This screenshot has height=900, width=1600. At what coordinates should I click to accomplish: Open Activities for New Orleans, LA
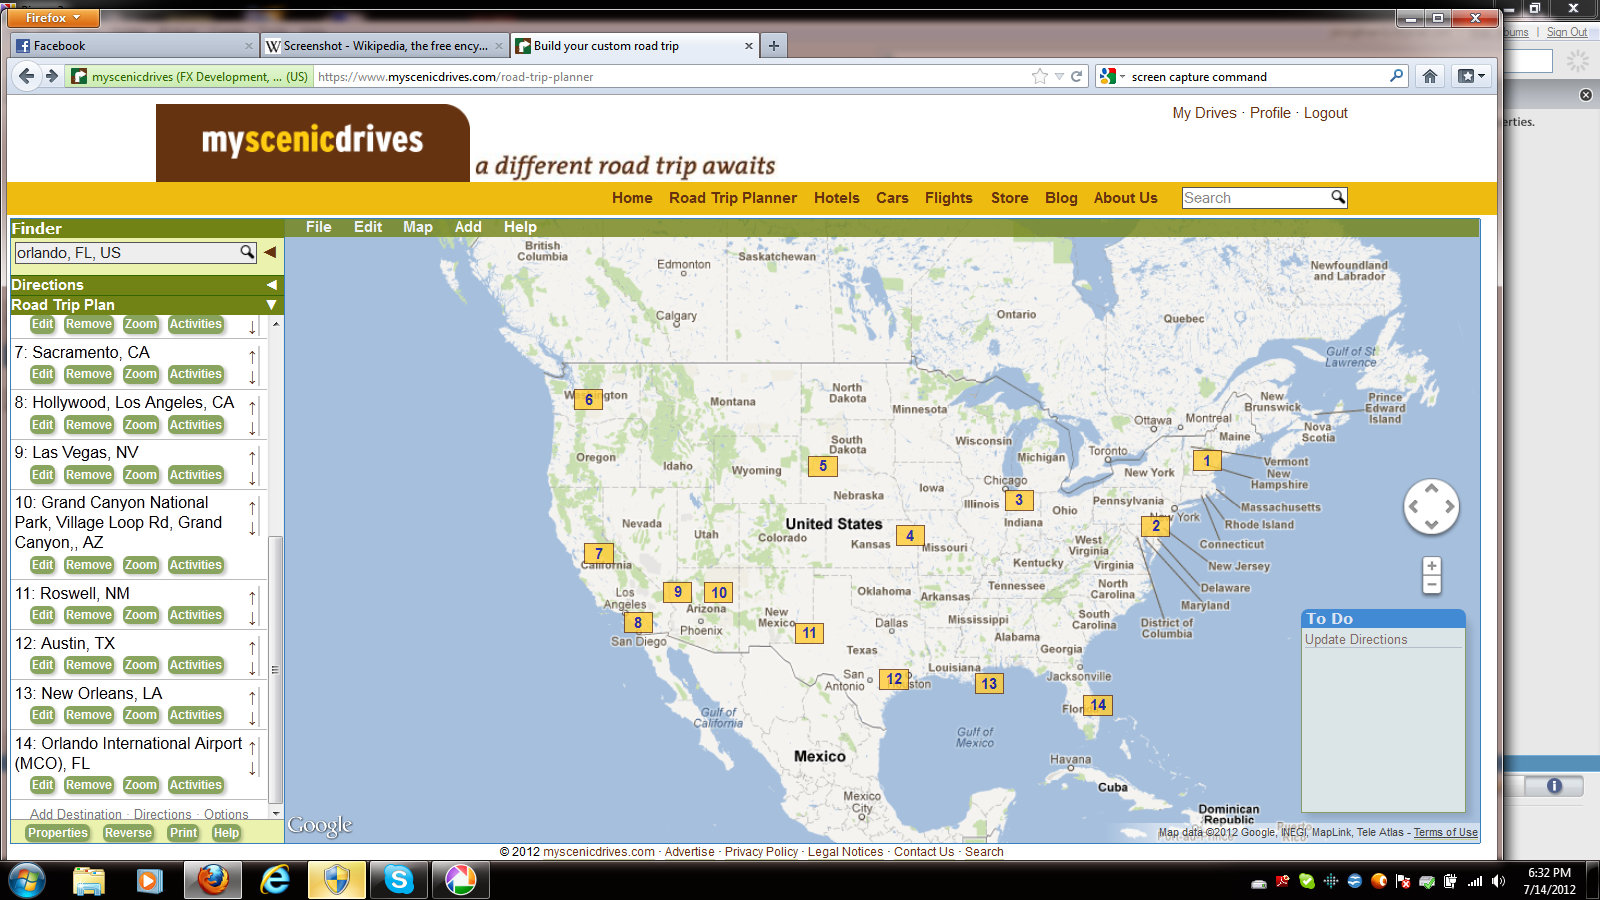[195, 715]
